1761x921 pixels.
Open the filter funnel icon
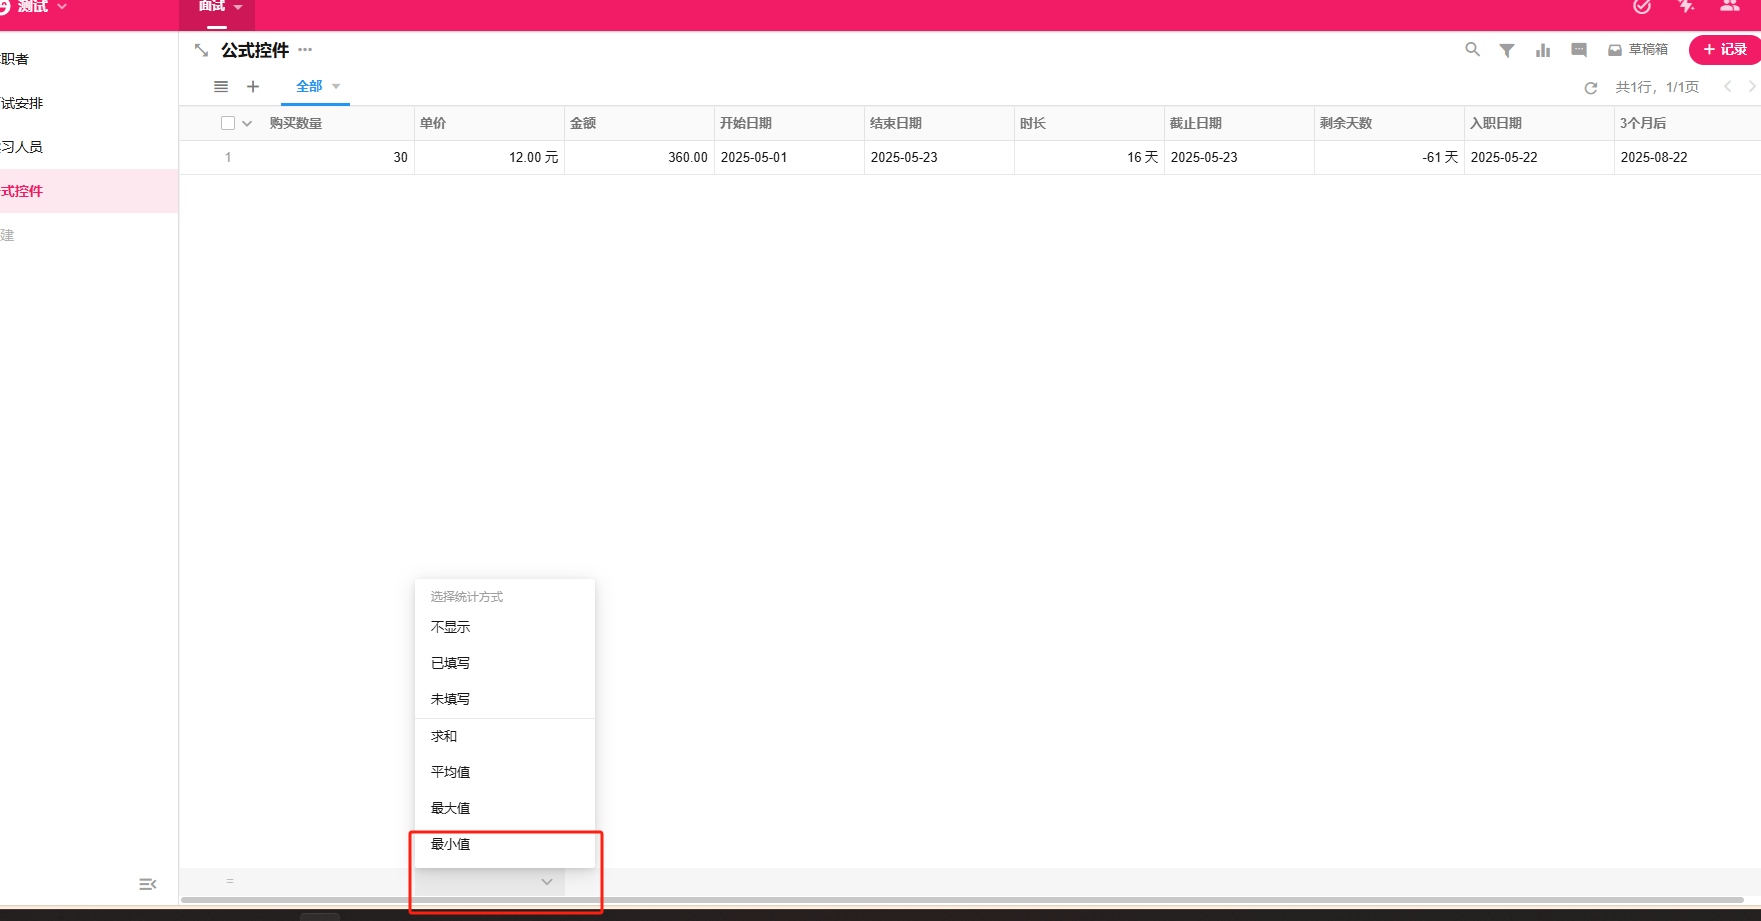pos(1506,50)
